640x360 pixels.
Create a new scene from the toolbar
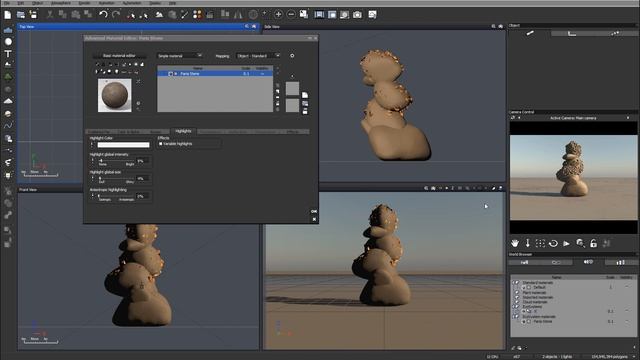tap(8, 15)
